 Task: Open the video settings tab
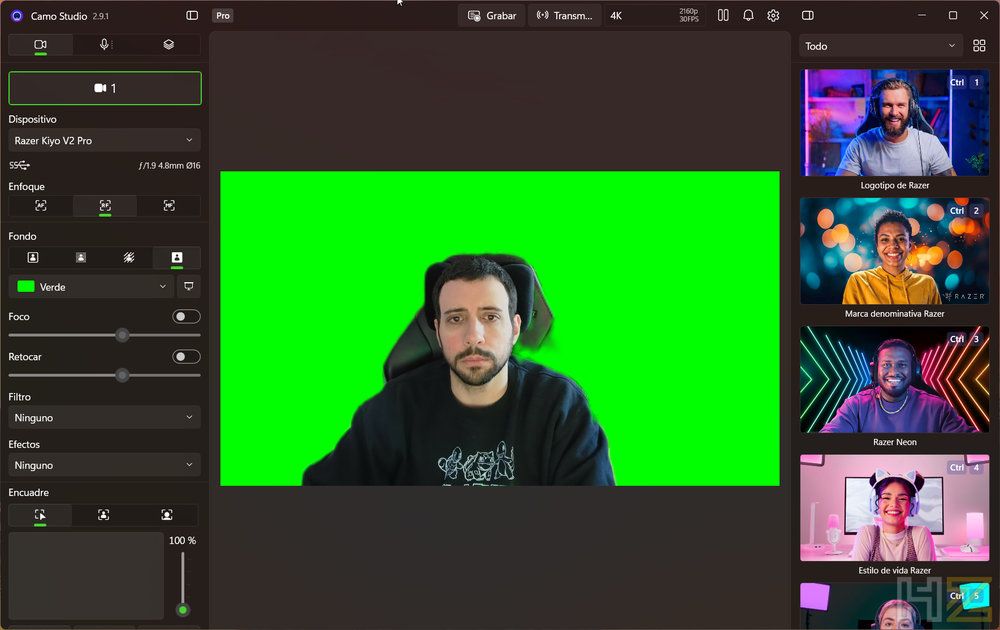40,45
